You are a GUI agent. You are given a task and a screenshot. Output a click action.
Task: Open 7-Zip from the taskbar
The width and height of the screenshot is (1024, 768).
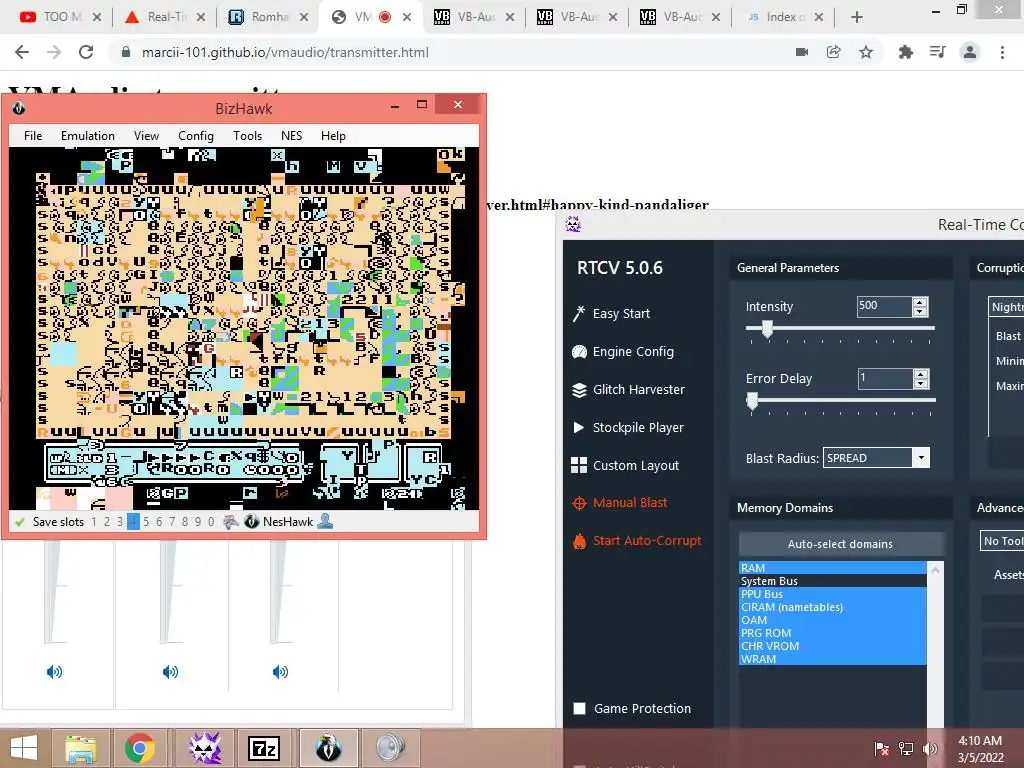[x=264, y=748]
